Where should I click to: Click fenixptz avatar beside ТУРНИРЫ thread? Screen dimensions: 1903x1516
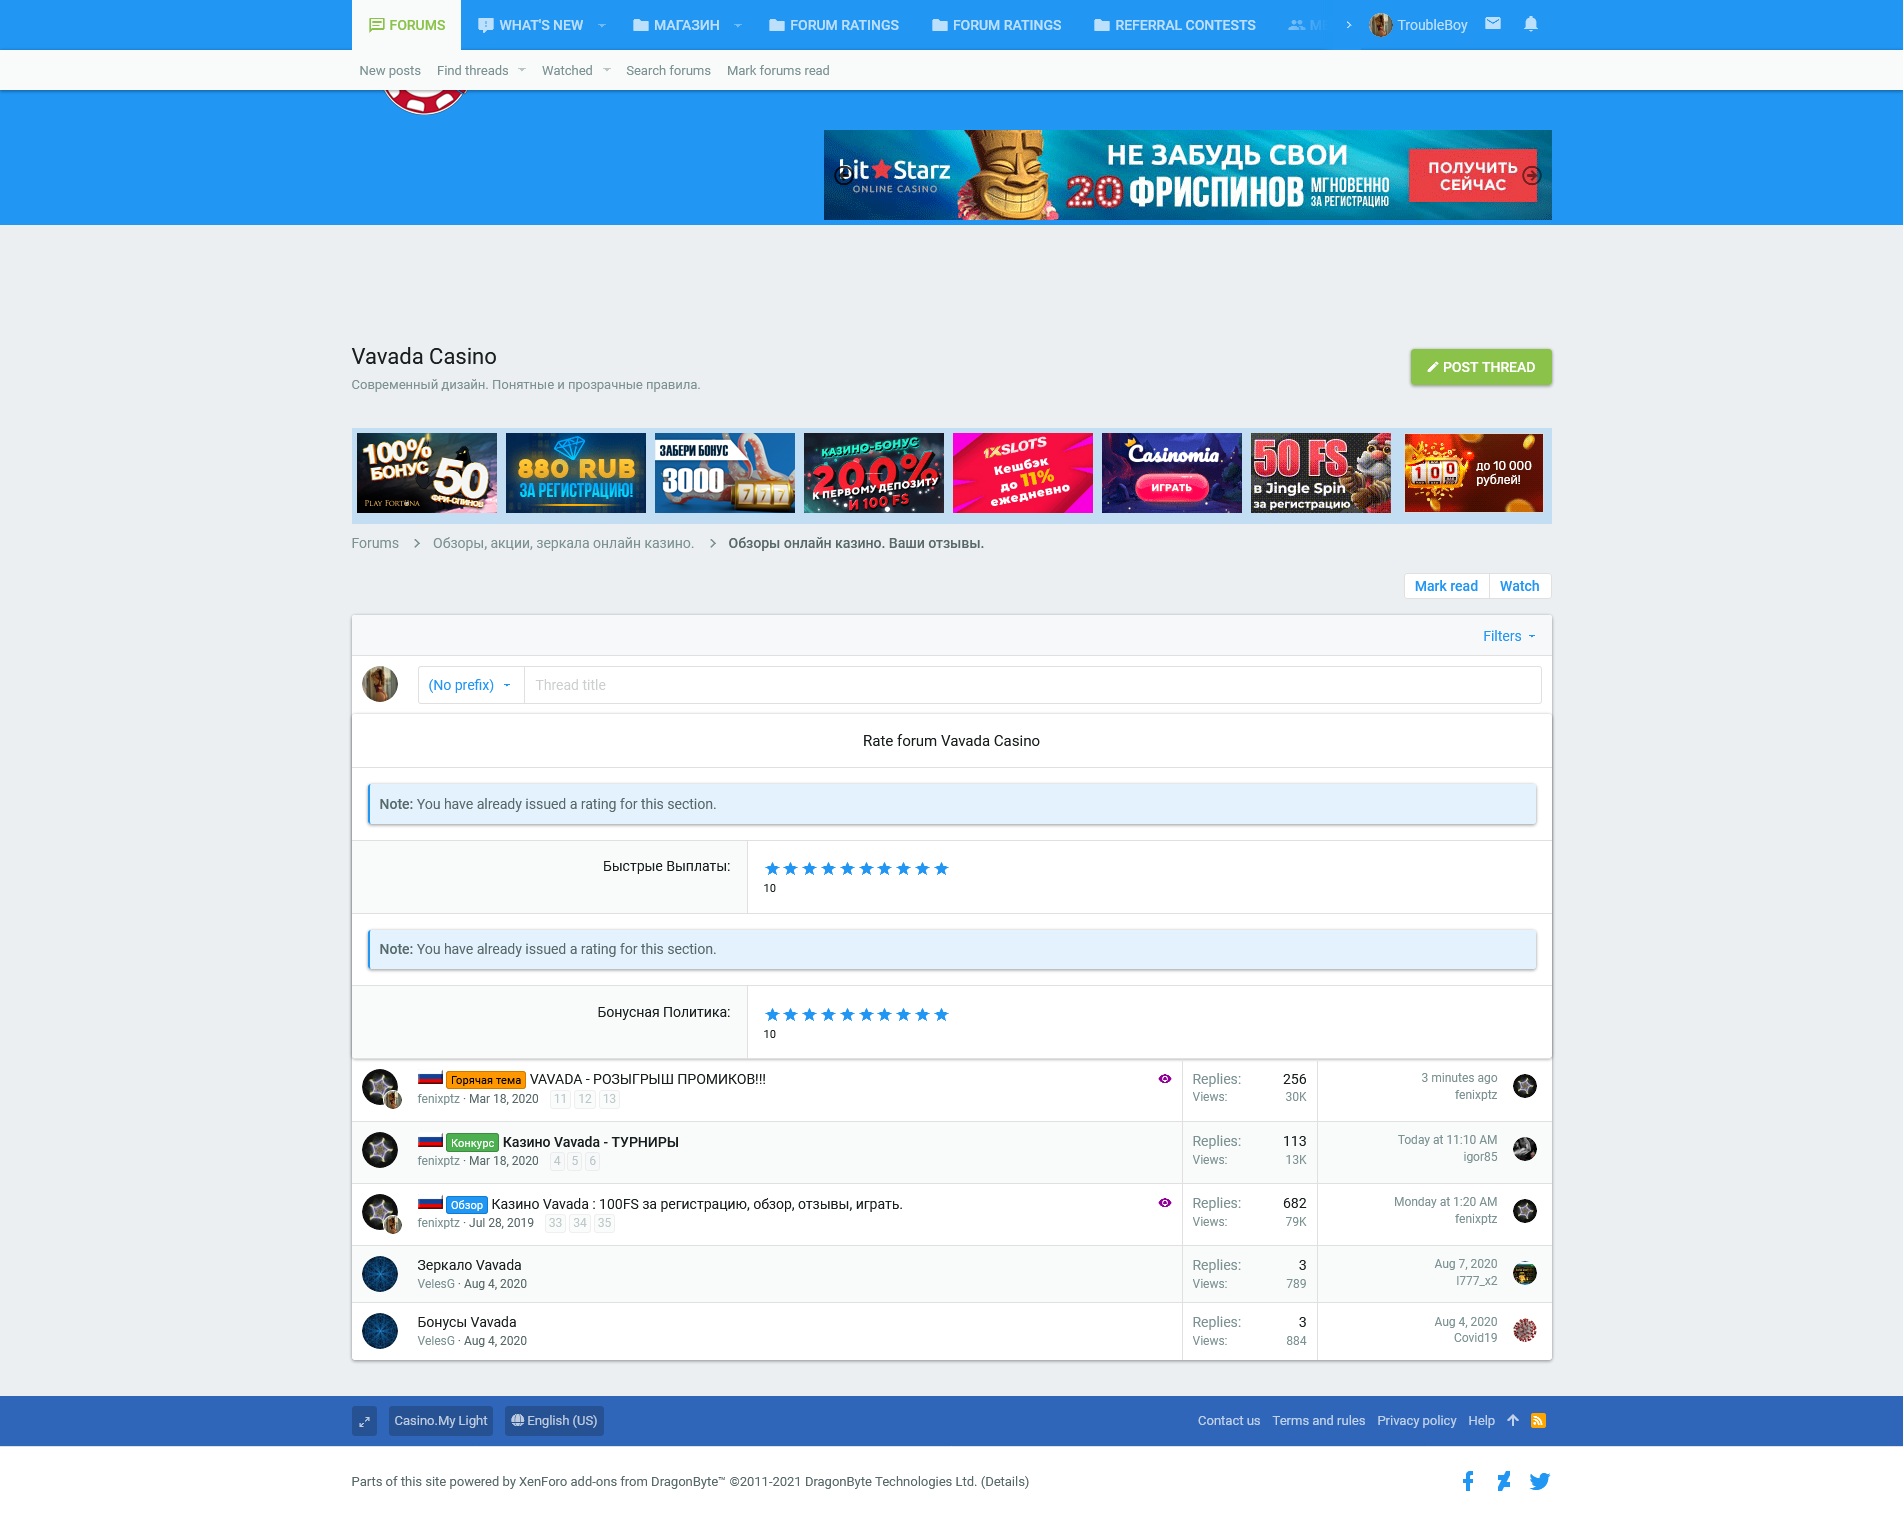click(380, 1150)
